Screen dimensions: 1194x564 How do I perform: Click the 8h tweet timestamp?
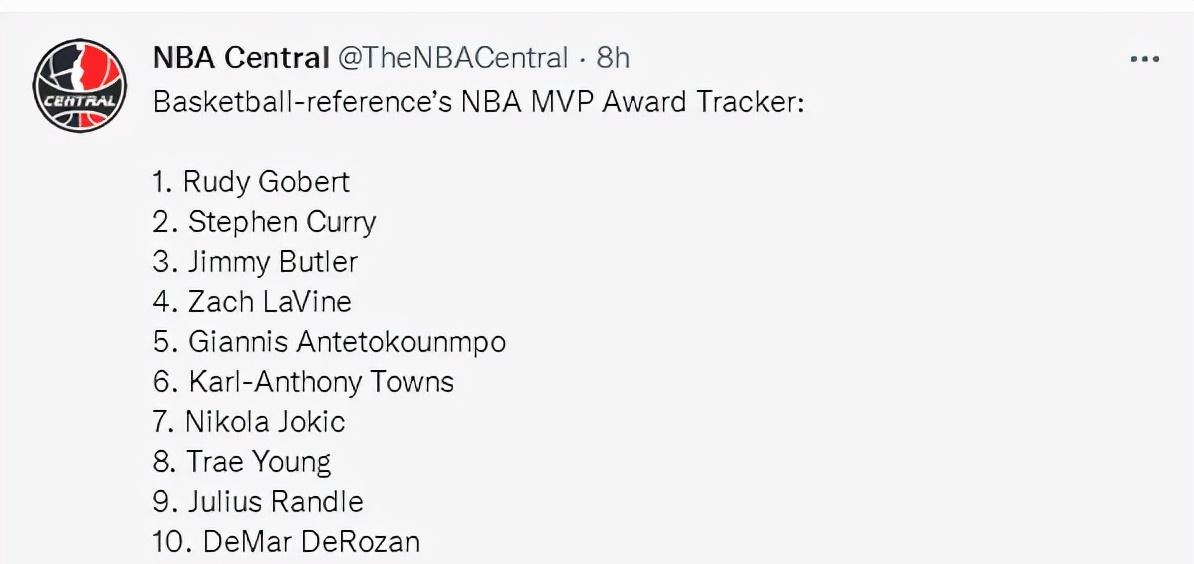[x=613, y=57]
